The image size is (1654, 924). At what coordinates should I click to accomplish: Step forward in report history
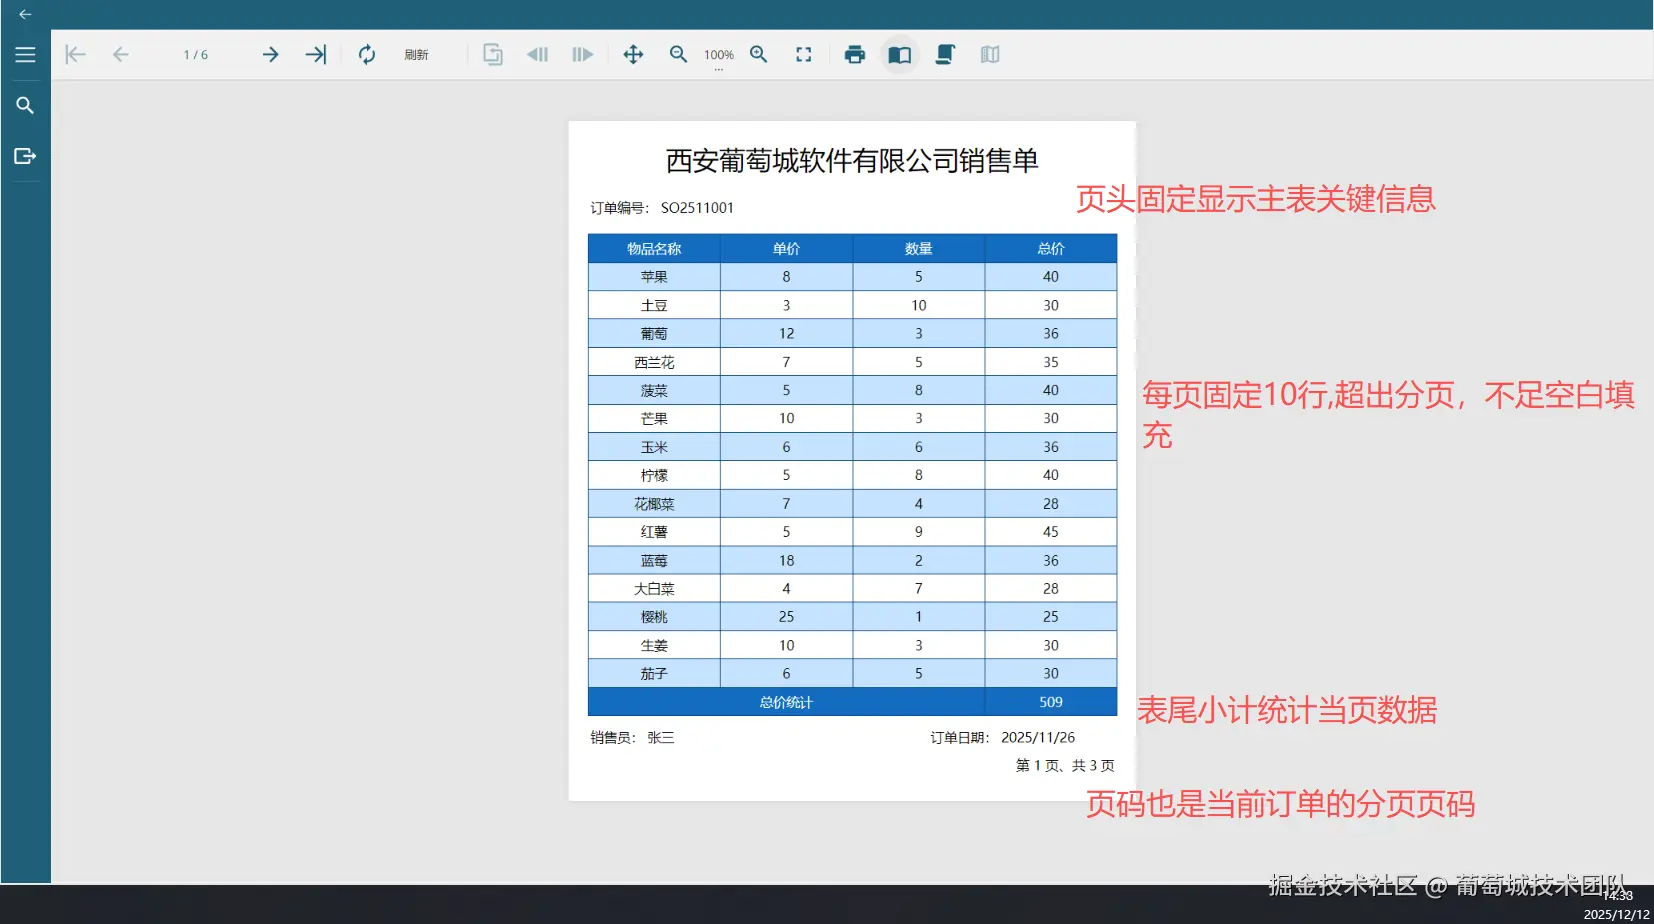pyautogui.click(x=583, y=55)
